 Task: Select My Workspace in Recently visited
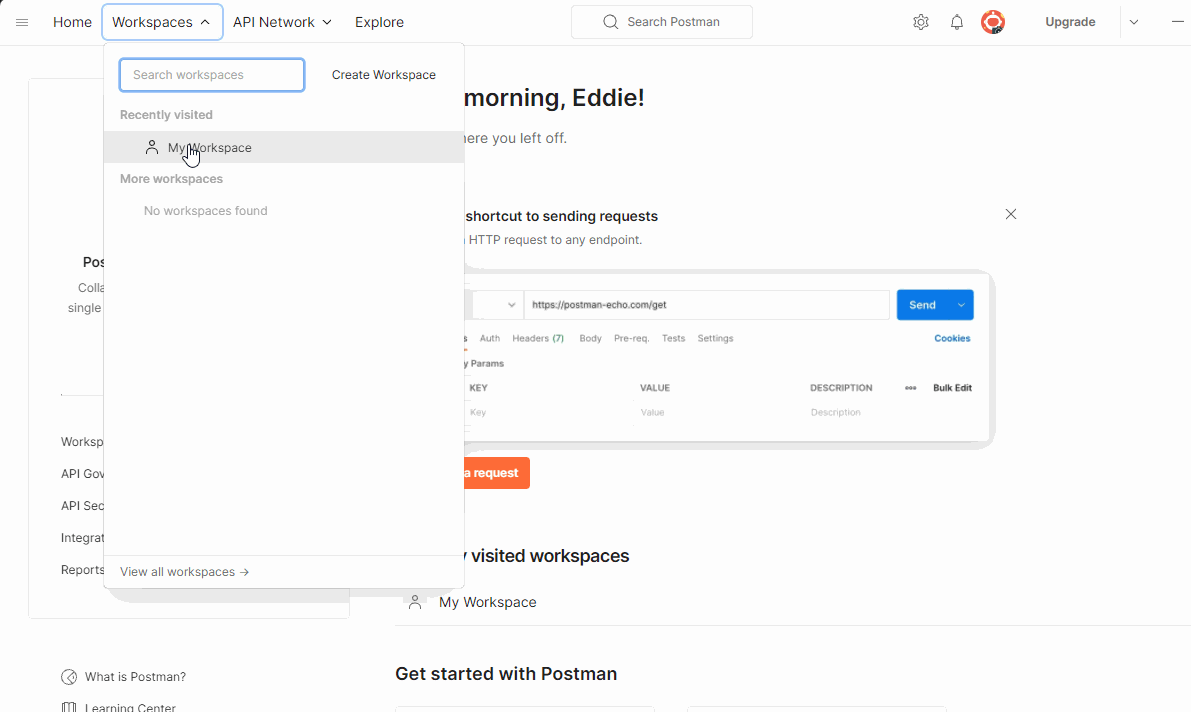[283, 147]
